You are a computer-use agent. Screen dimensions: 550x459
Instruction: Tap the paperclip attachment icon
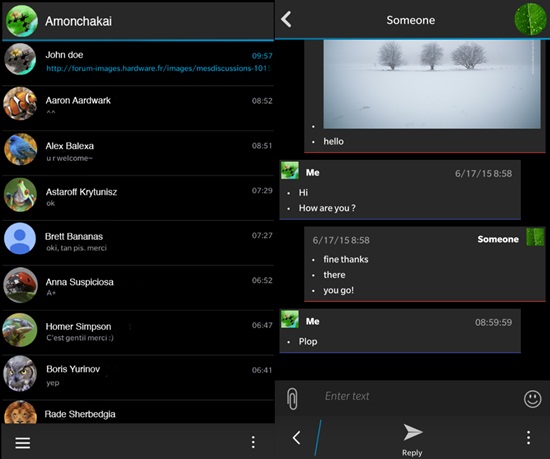(292, 399)
